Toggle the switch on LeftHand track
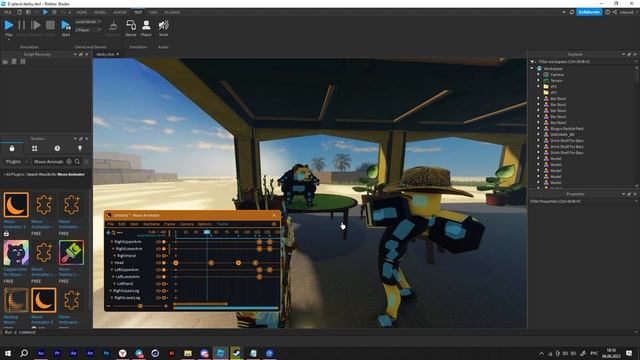The image size is (640, 360). [x=164, y=284]
